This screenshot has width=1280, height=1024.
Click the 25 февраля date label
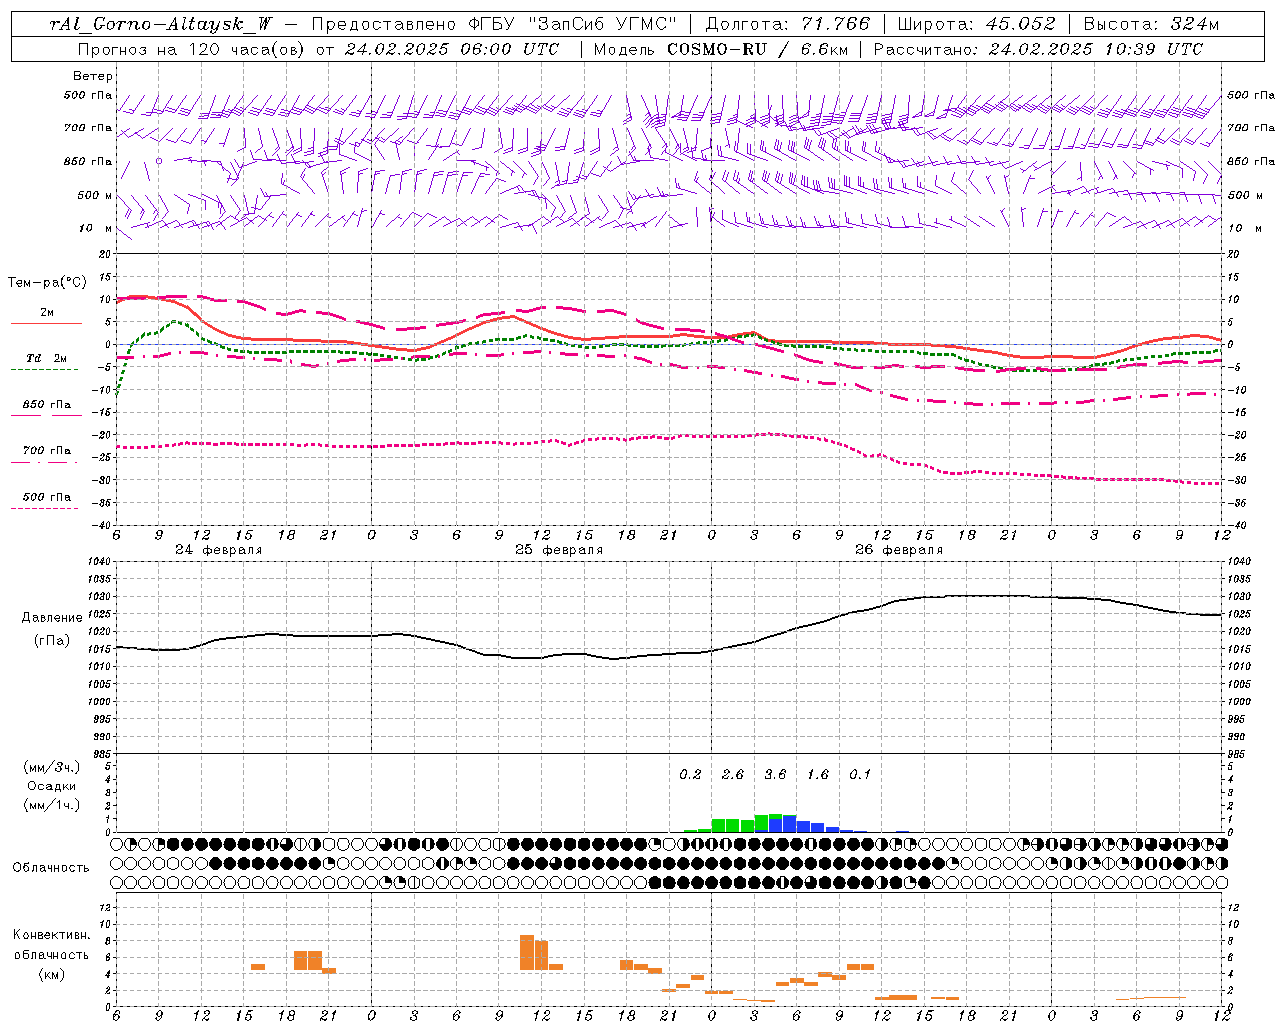point(558,550)
